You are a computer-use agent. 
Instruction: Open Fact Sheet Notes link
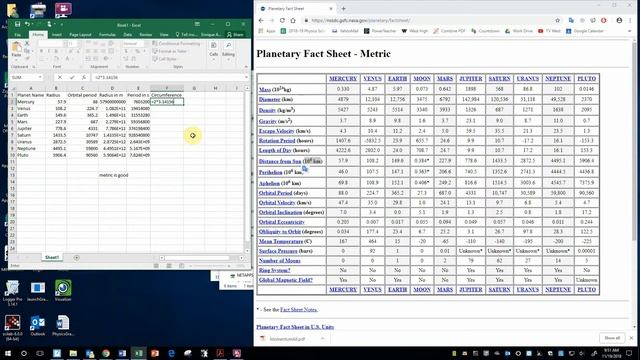[x=299, y=310]
